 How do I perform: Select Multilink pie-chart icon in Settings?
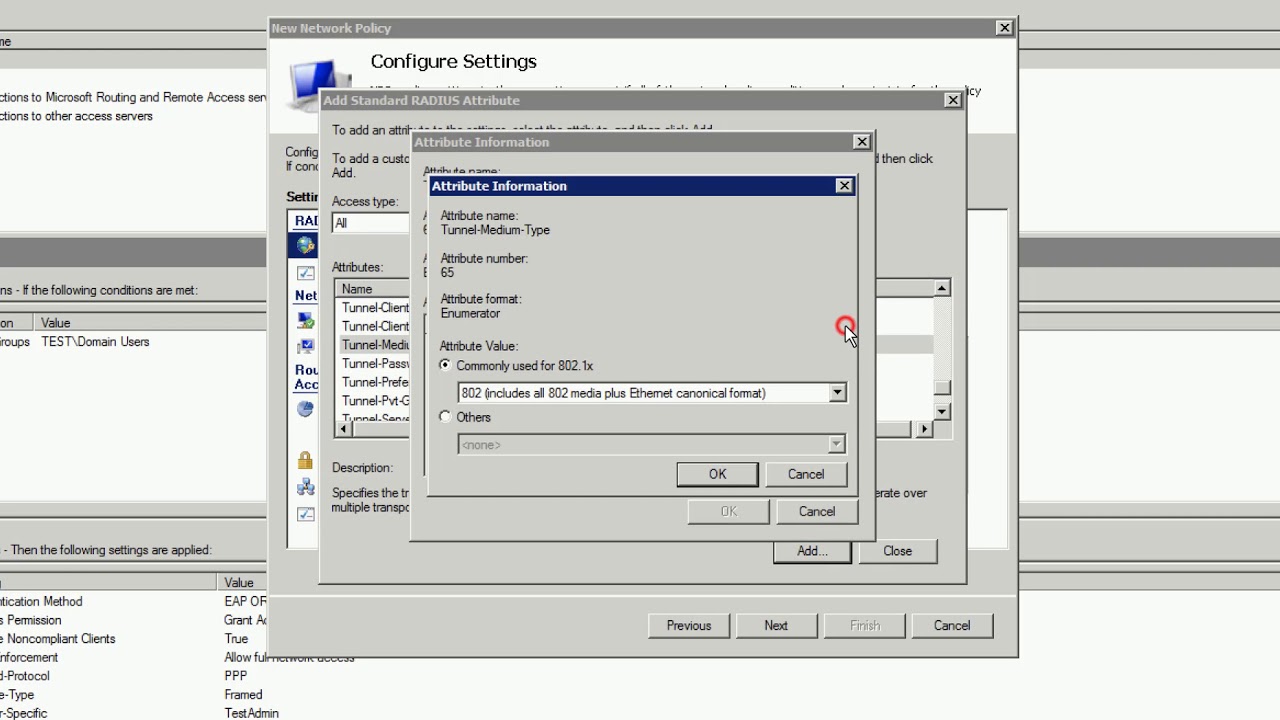[305, 409]
